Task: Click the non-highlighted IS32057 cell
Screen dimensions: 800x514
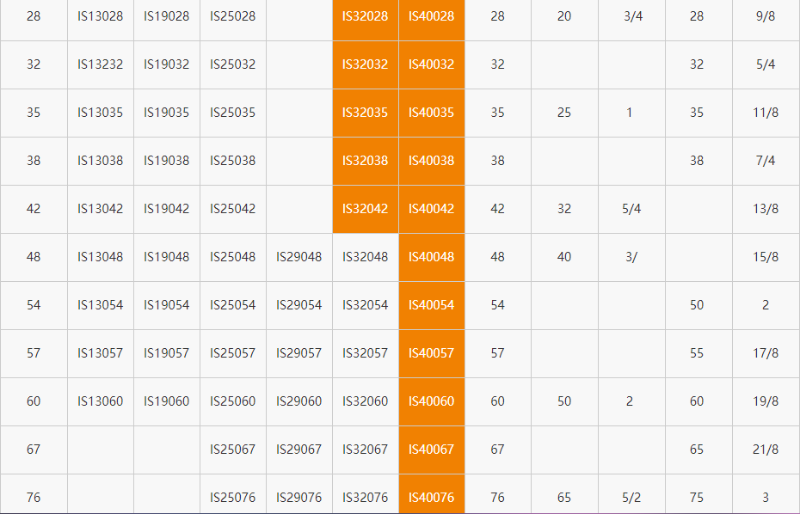Action: click(x=365, y=353)
